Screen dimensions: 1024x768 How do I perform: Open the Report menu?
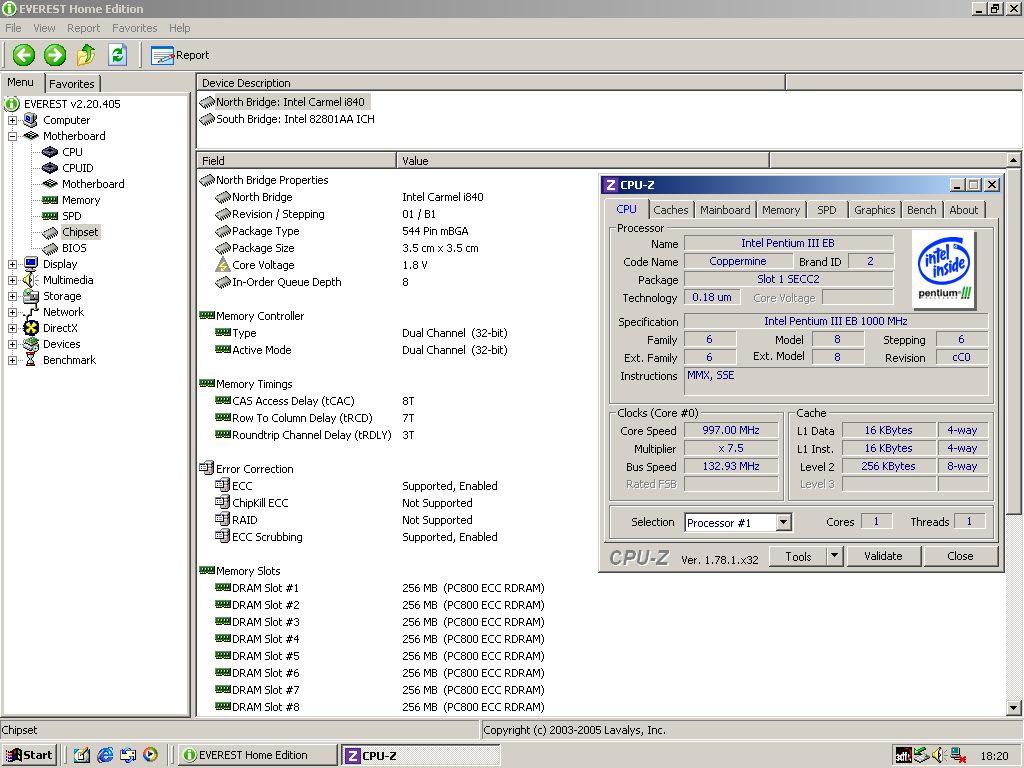click(84, 28)
